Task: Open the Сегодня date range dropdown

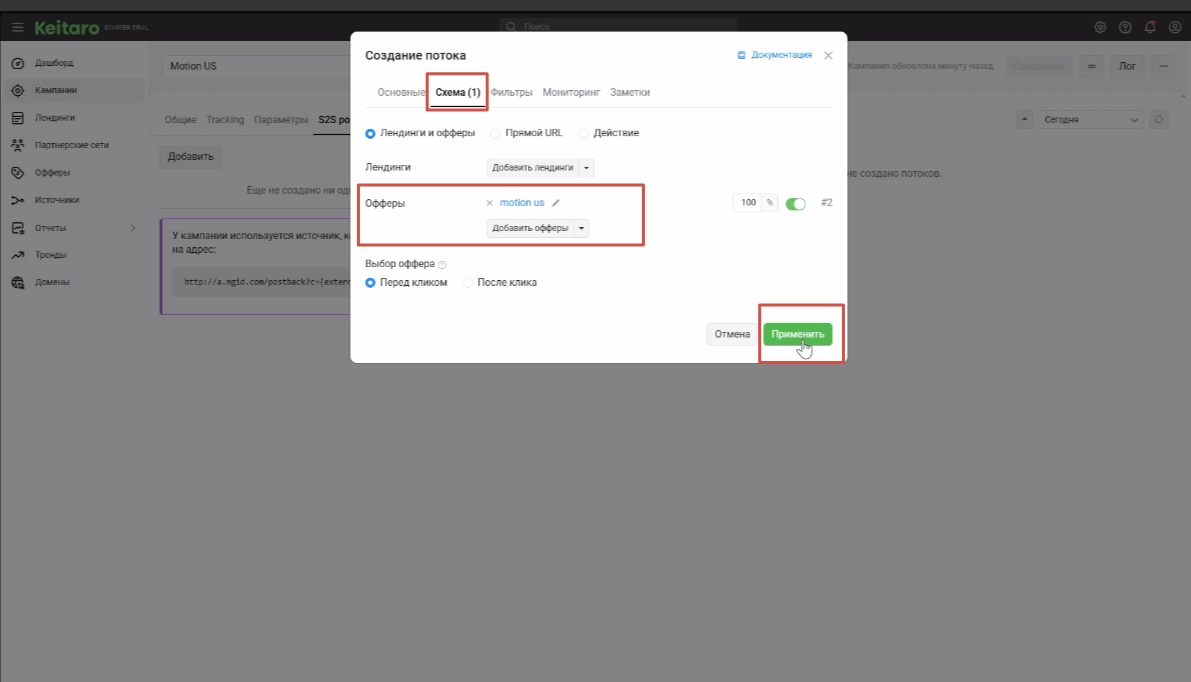Action: [x=1090, y=120]
